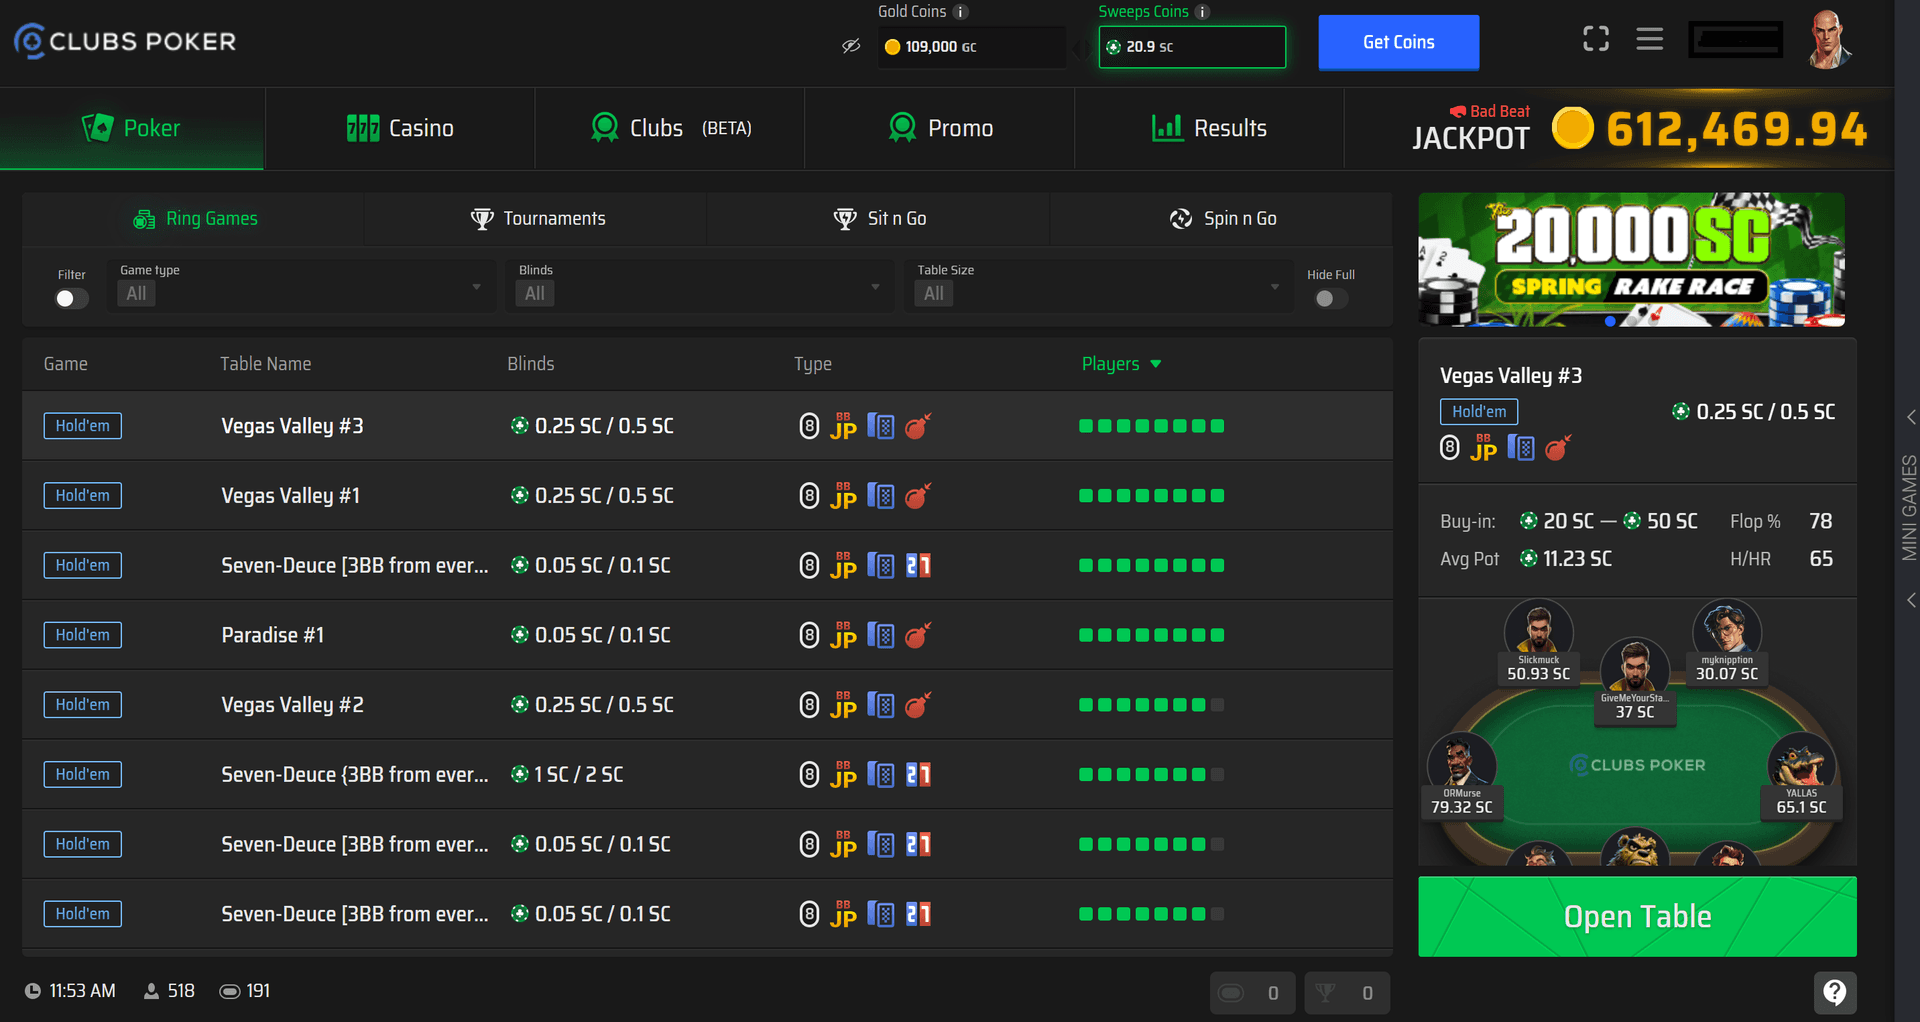Select the Spin n Go tab
This screenshot has height=1022, width=1920.
(x=1222, y=219)
